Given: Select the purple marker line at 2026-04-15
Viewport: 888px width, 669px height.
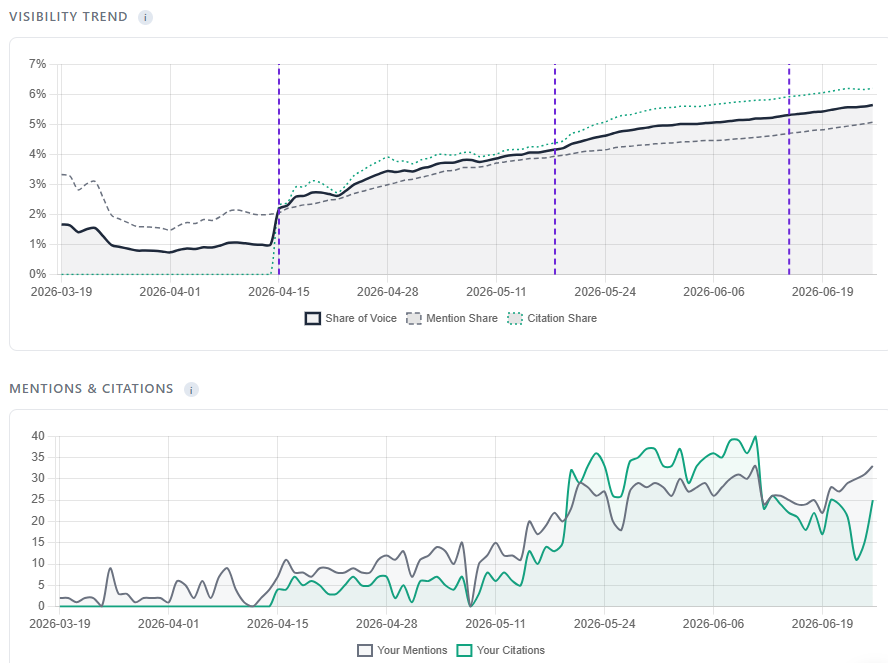Looking at the screenshot, I should click(279, 169).
